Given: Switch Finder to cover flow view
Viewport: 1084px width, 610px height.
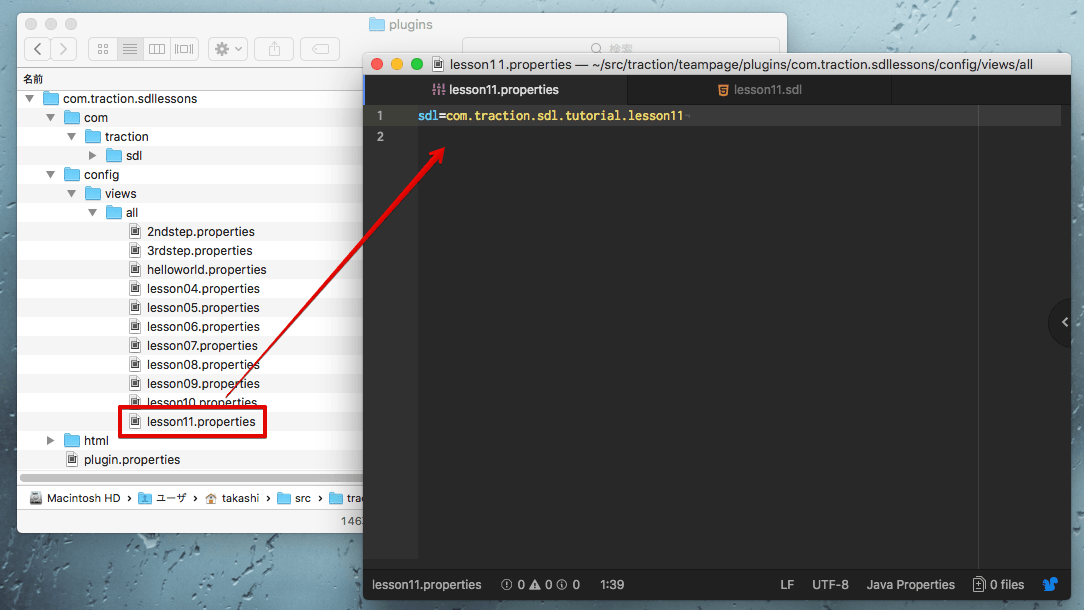Looking at the screenshot, I should pos(184,49).
